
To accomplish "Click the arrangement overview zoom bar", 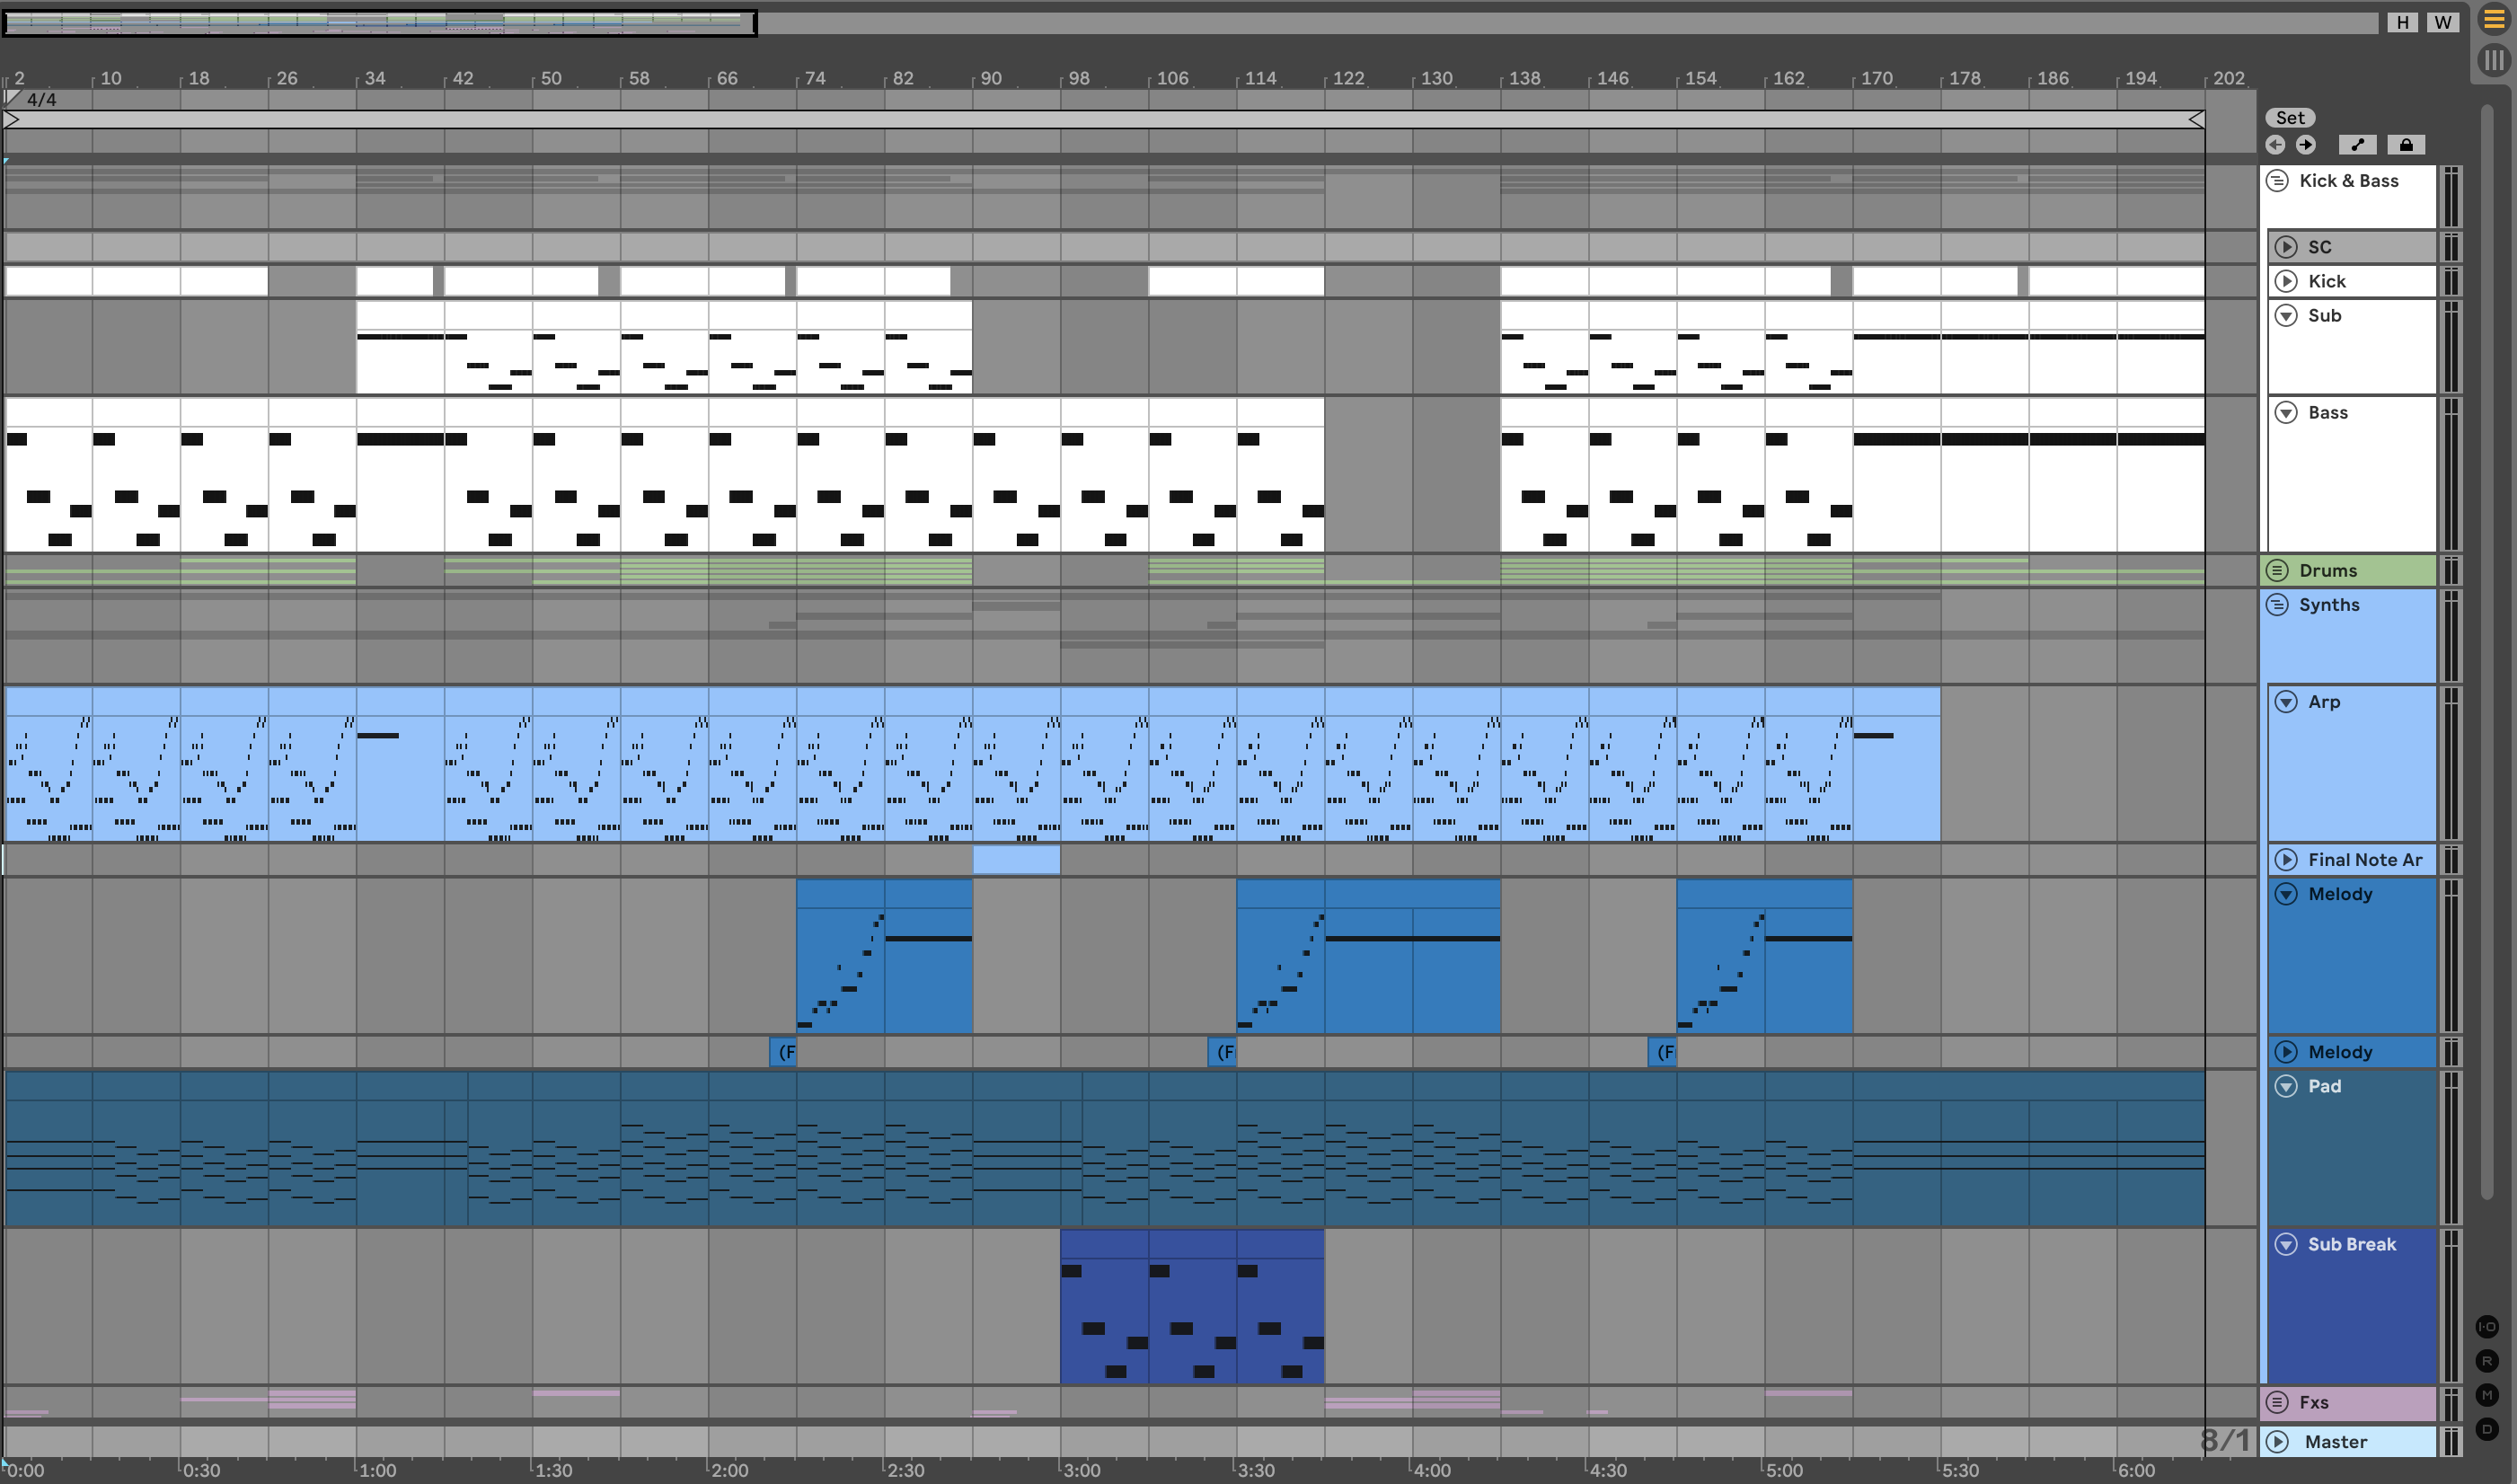I will (380, 22).
